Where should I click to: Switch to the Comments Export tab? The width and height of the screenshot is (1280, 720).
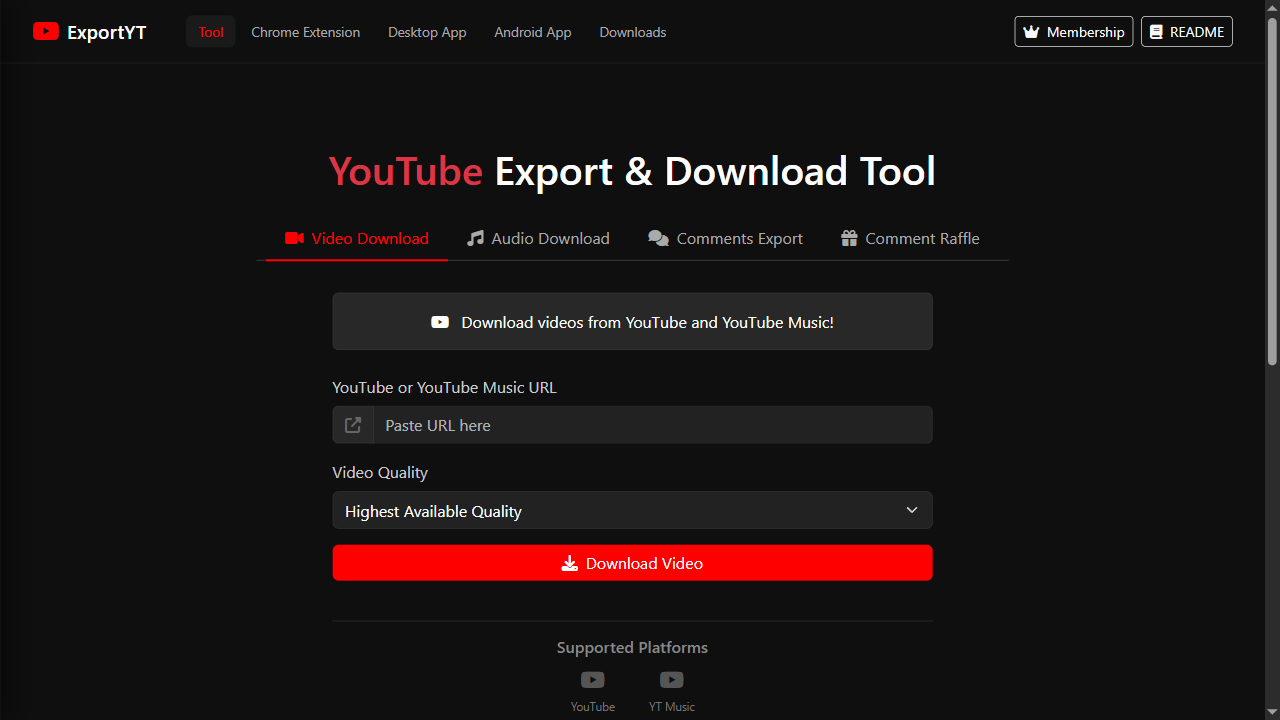pyautogui.click(x=726, y=238)
